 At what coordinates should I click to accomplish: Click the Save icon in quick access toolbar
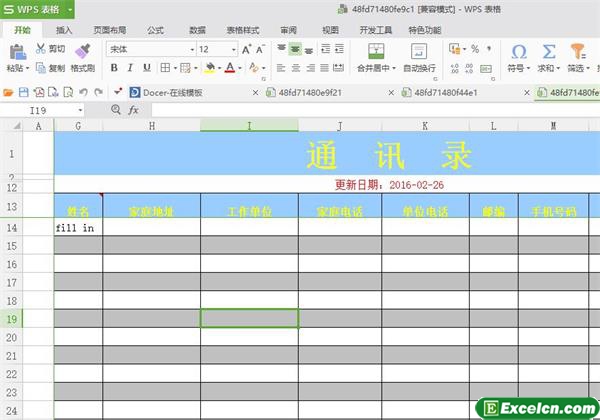click(23, 92)
